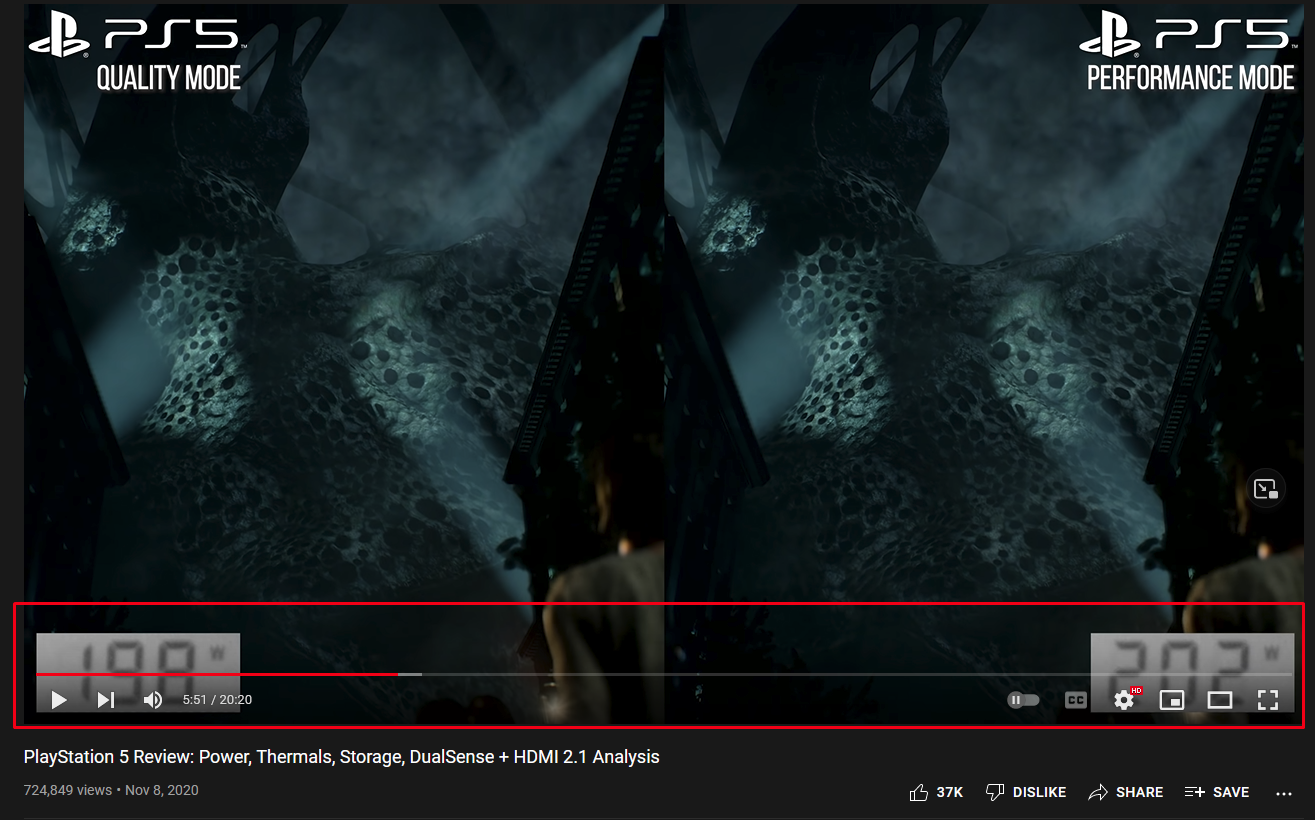Enter full screen mode
This screenshot has height=820, width=1315.
1268,700
